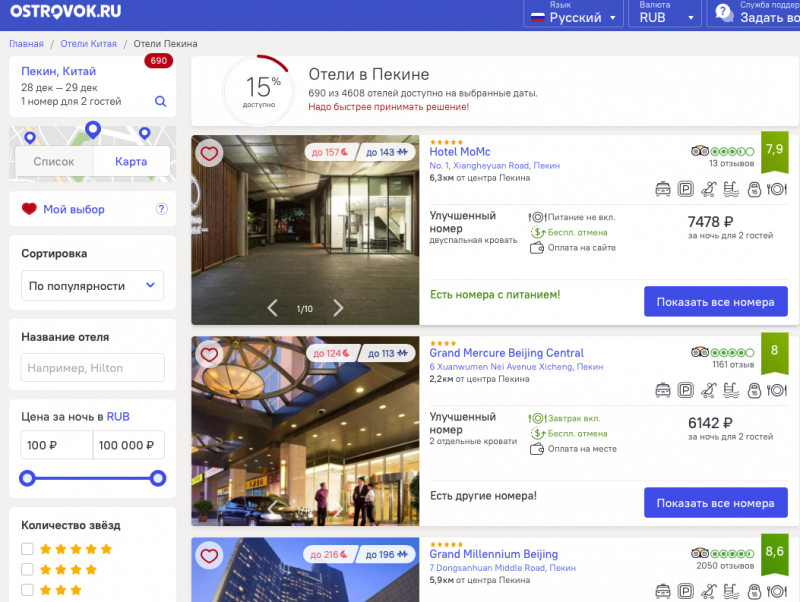Screen dimensions: 800x602
Task: Open the Hotel MoMc title link
Action: point(460,152)
